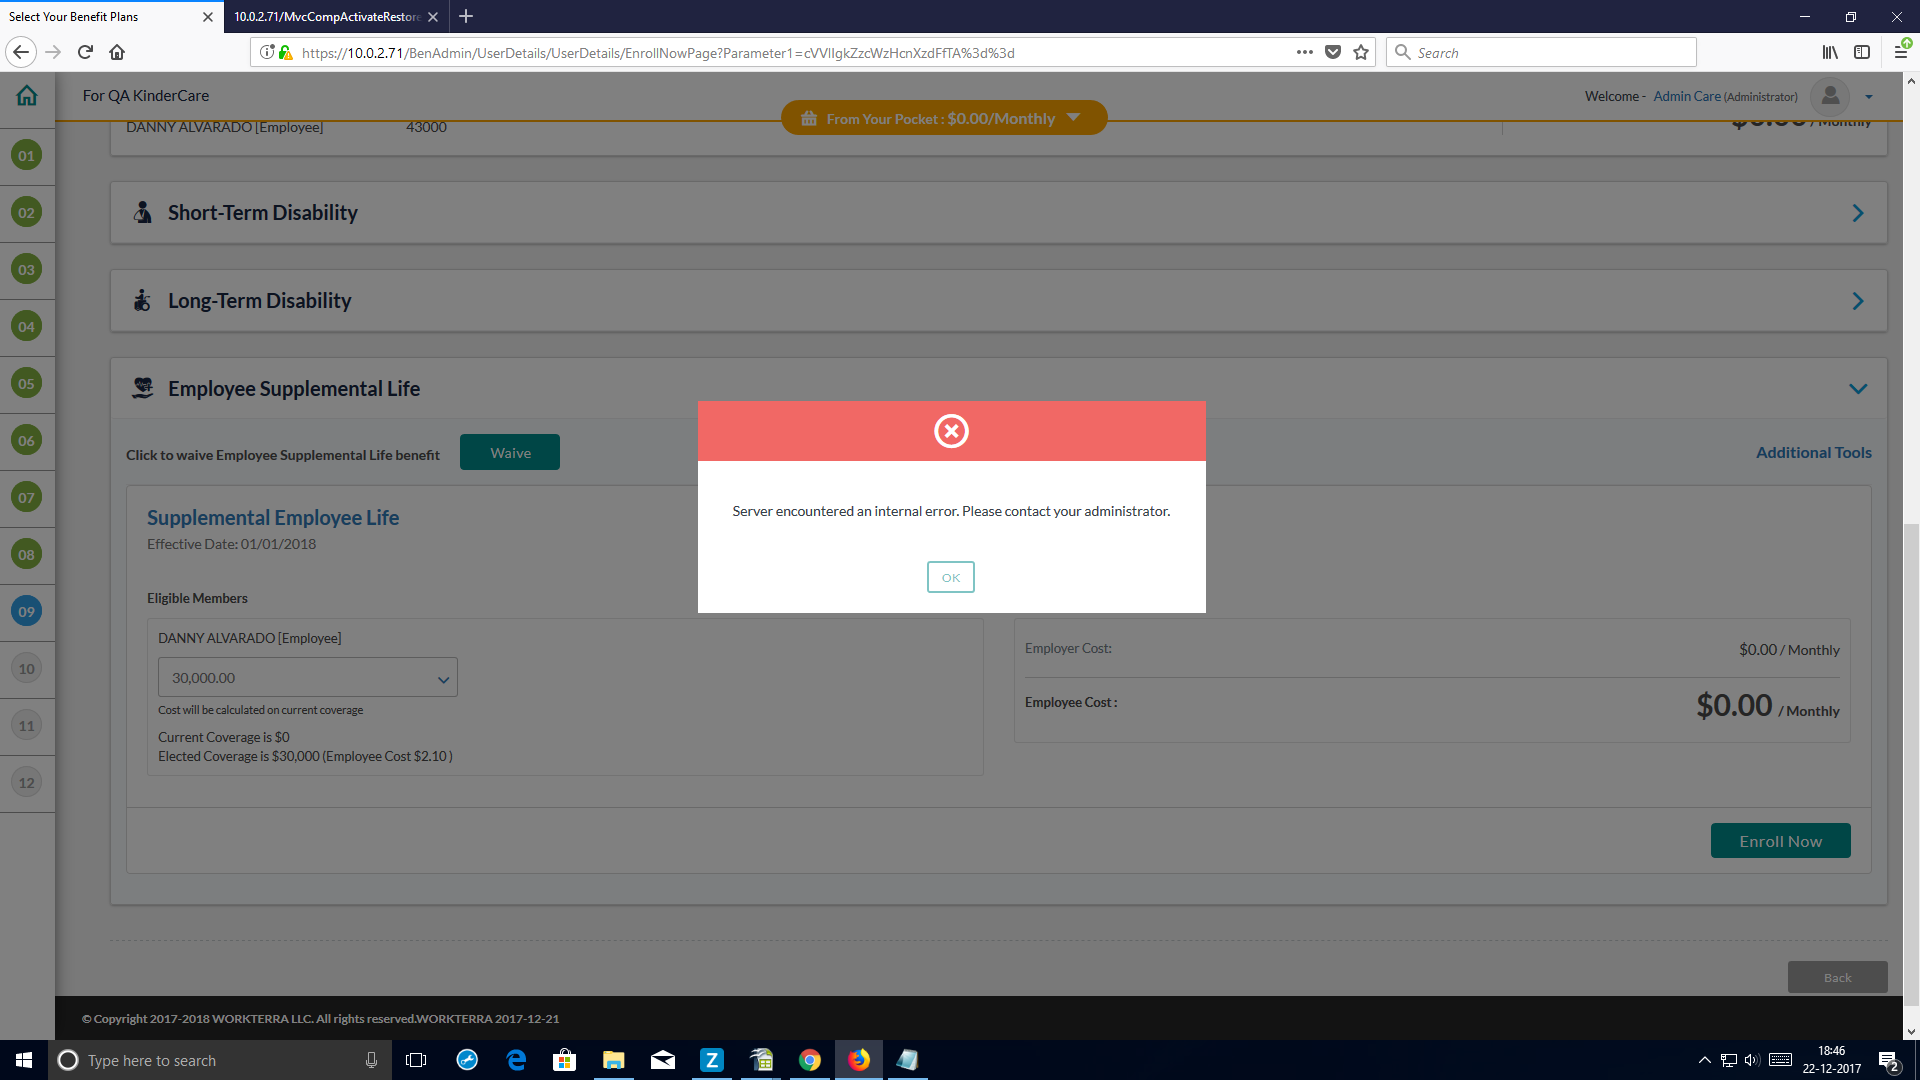Click the Waive button
Viewport: 1920px width, 1080px height.
[x=510, y=453]
